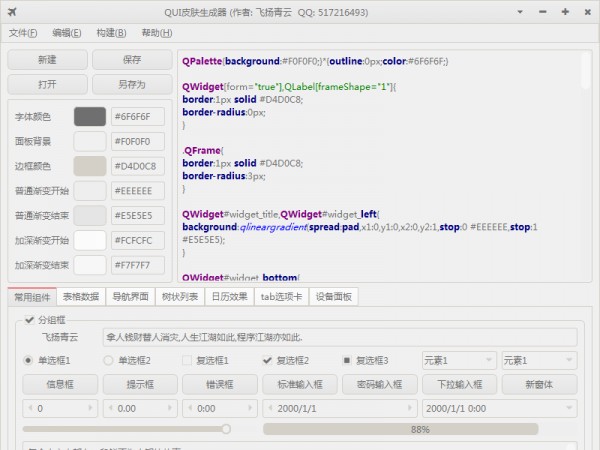Click the 新建 button

click(x=47, y=60)
